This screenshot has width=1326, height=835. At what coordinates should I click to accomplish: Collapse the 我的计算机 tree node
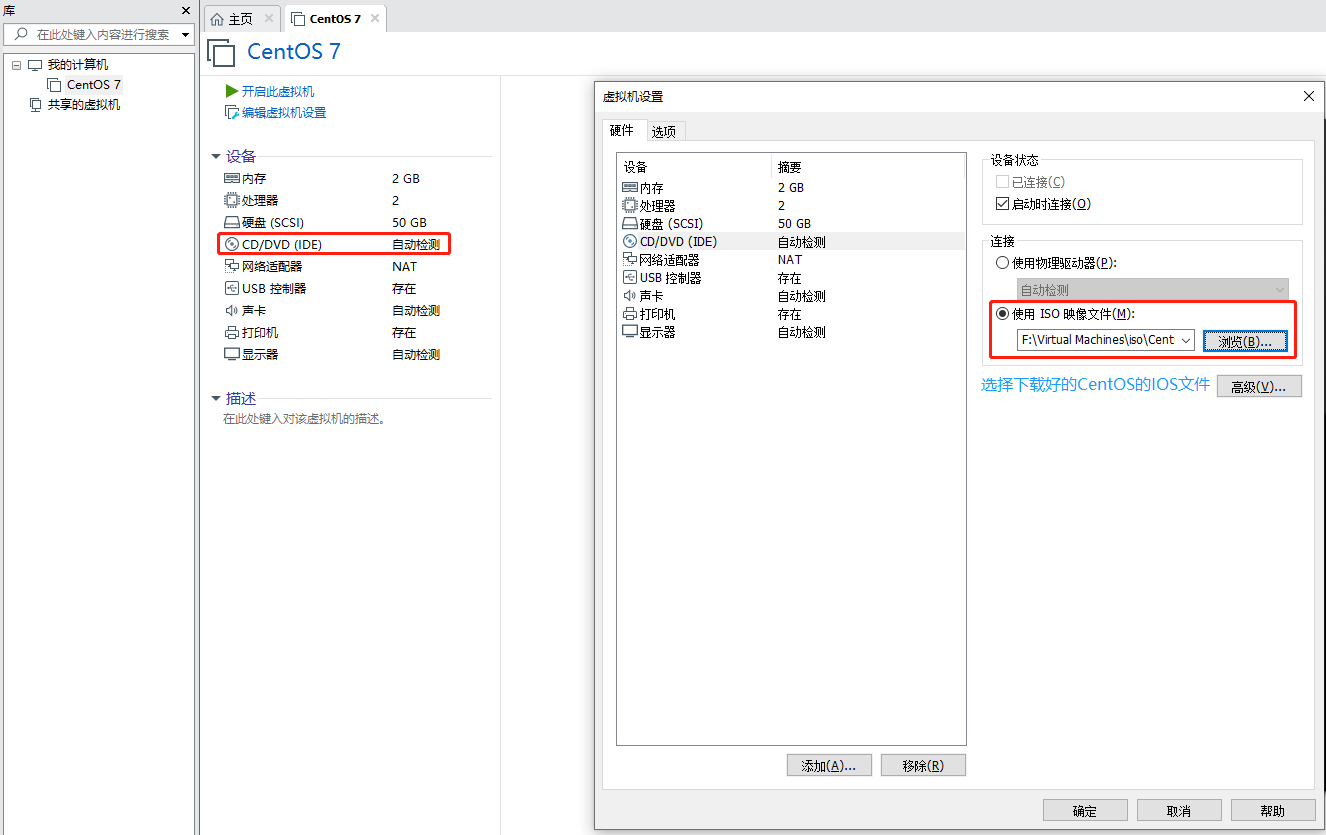tap(17, 65)
